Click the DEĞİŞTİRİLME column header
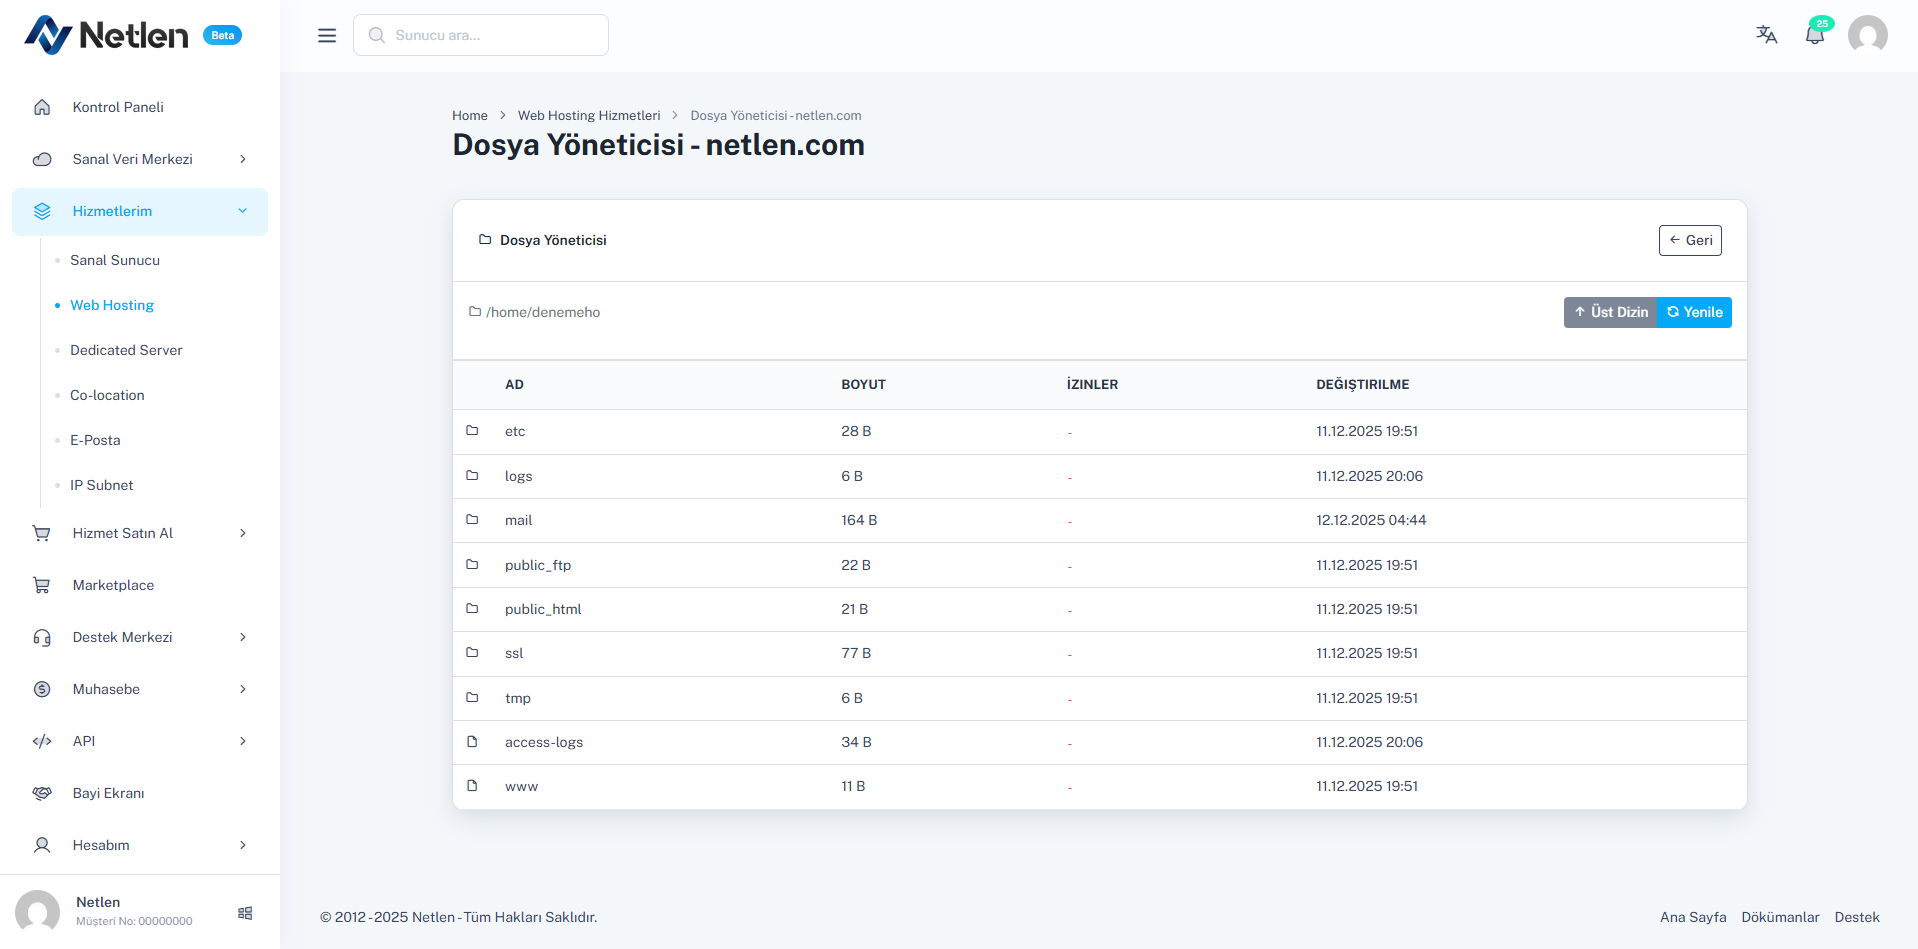1918x949 pixels. click(1362, 384)
